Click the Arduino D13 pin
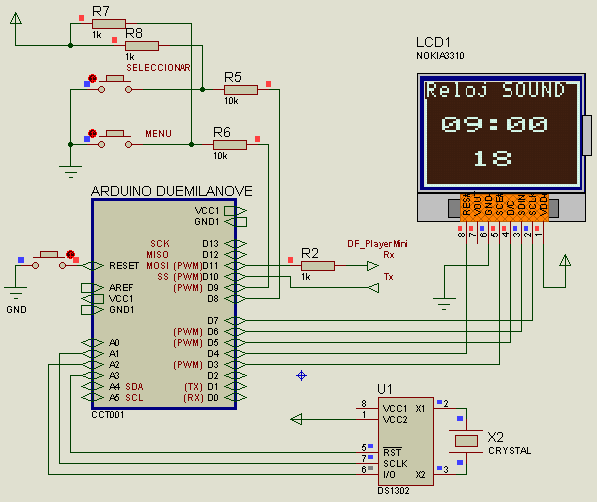The image size is (597, 502). click(x=235, y=244)
